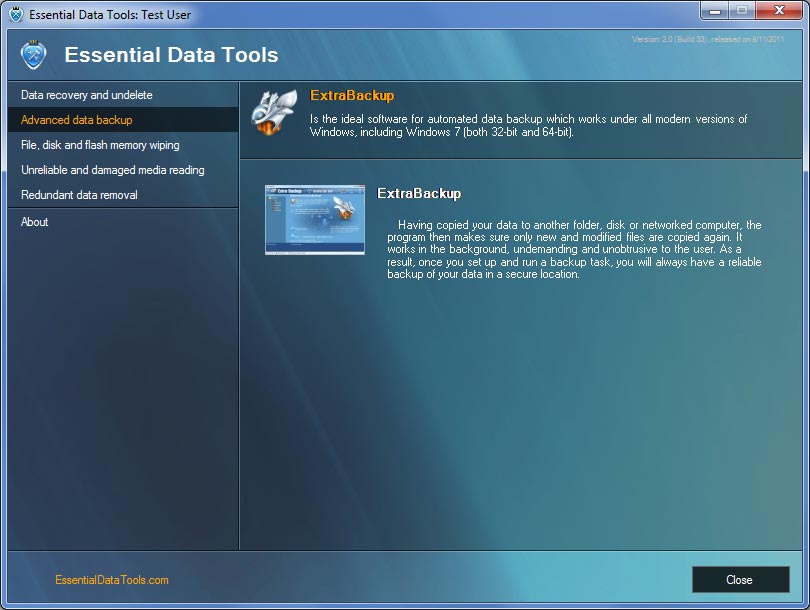The image size is (810, 610).
Task: Minimize the Essential Data Tools window
Action: [715, 11]
